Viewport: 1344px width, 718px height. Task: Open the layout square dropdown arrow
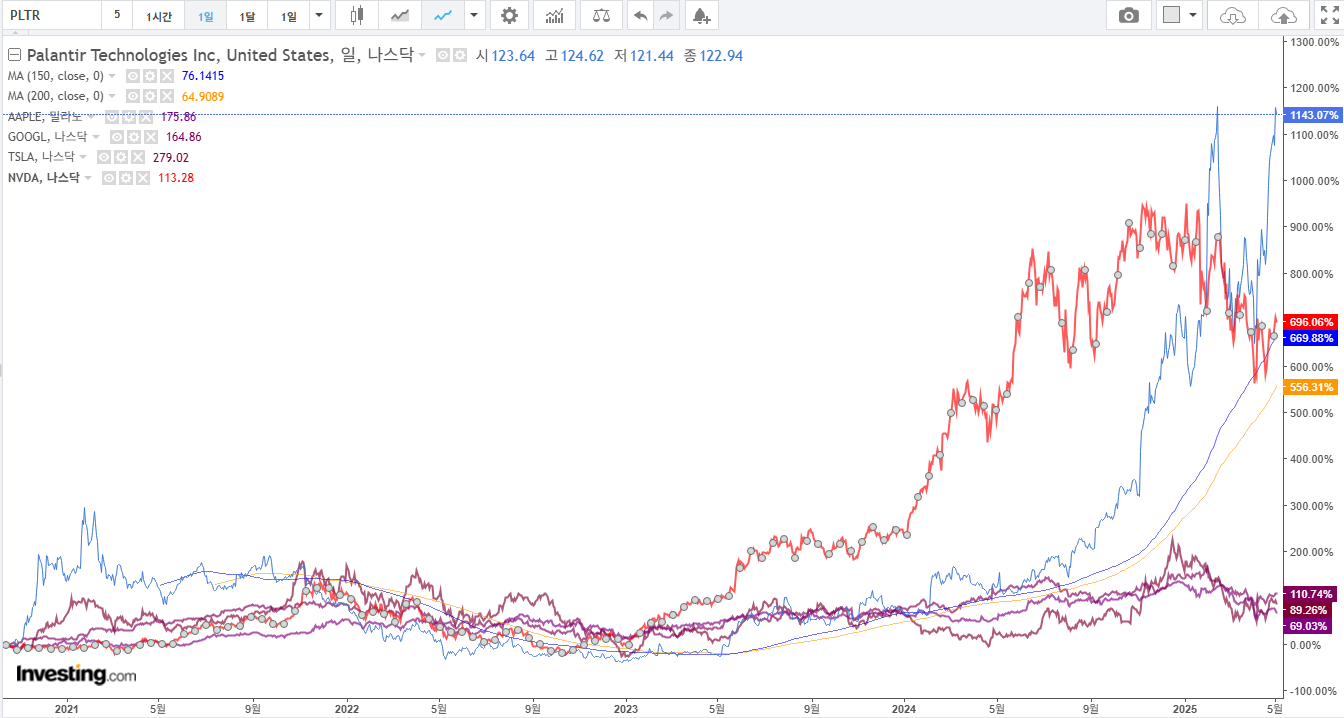tap(1192, 15)
